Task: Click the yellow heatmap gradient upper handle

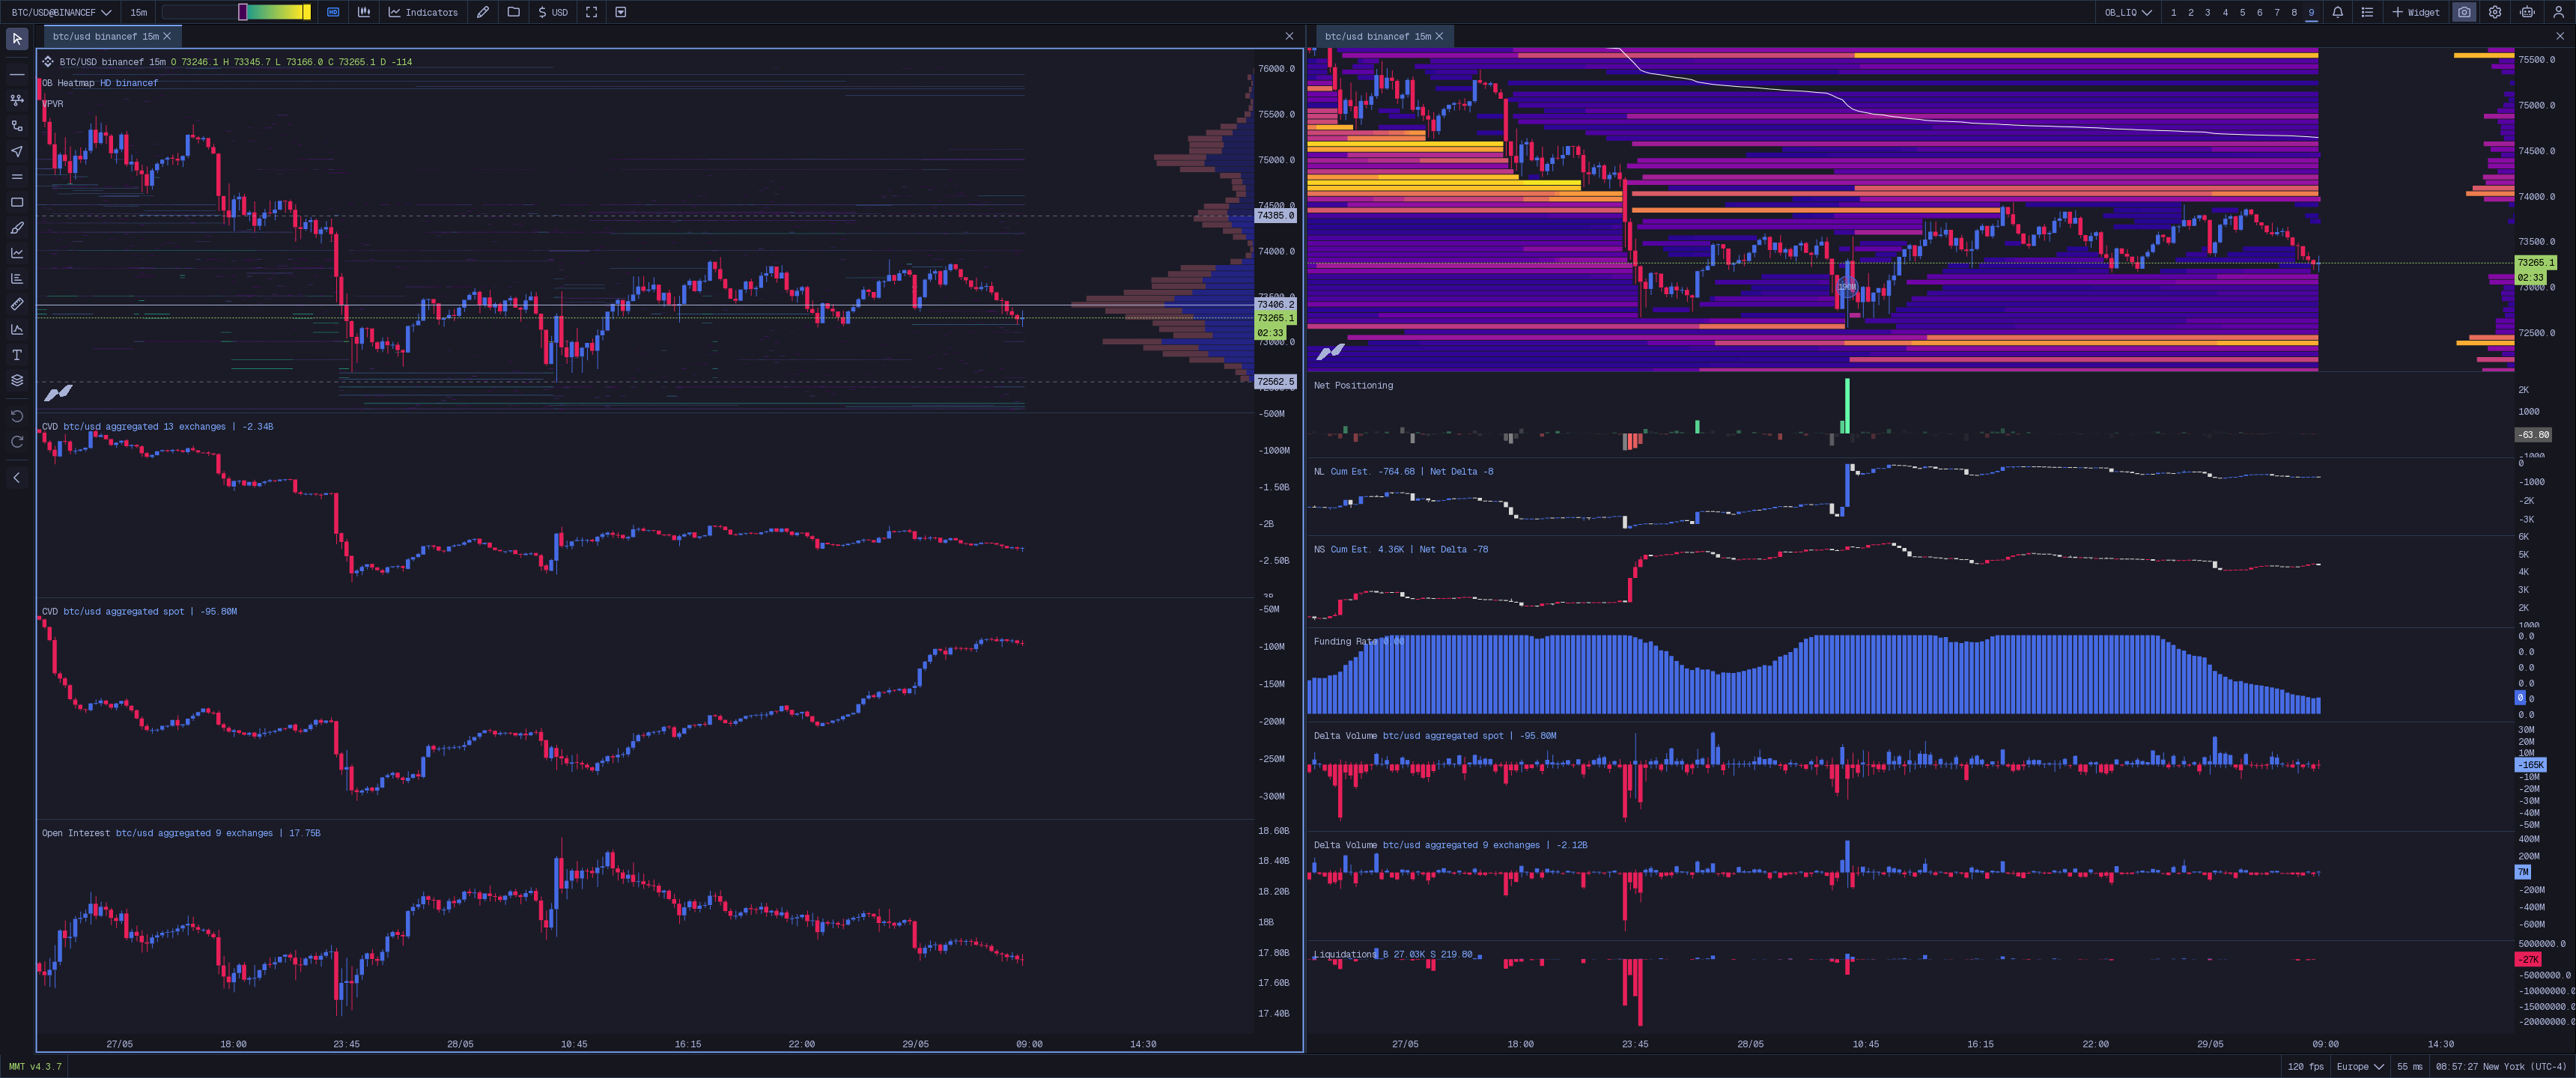Action: (307, 12)
